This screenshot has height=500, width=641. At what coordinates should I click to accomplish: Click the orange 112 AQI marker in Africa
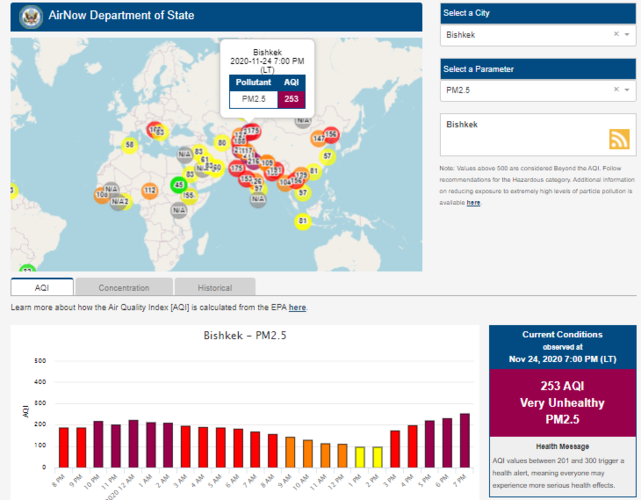149,190
